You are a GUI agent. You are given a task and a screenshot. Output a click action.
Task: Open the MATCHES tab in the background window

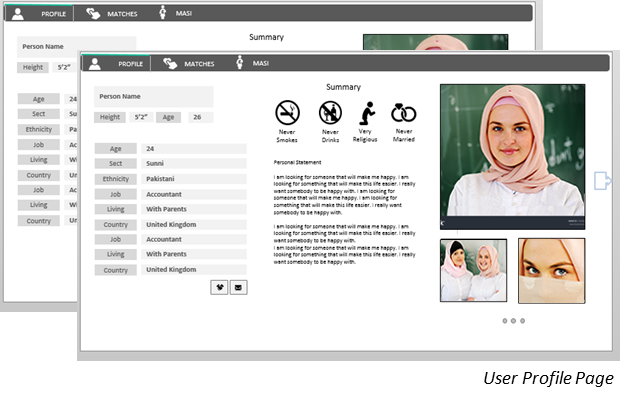pos(111,14)
